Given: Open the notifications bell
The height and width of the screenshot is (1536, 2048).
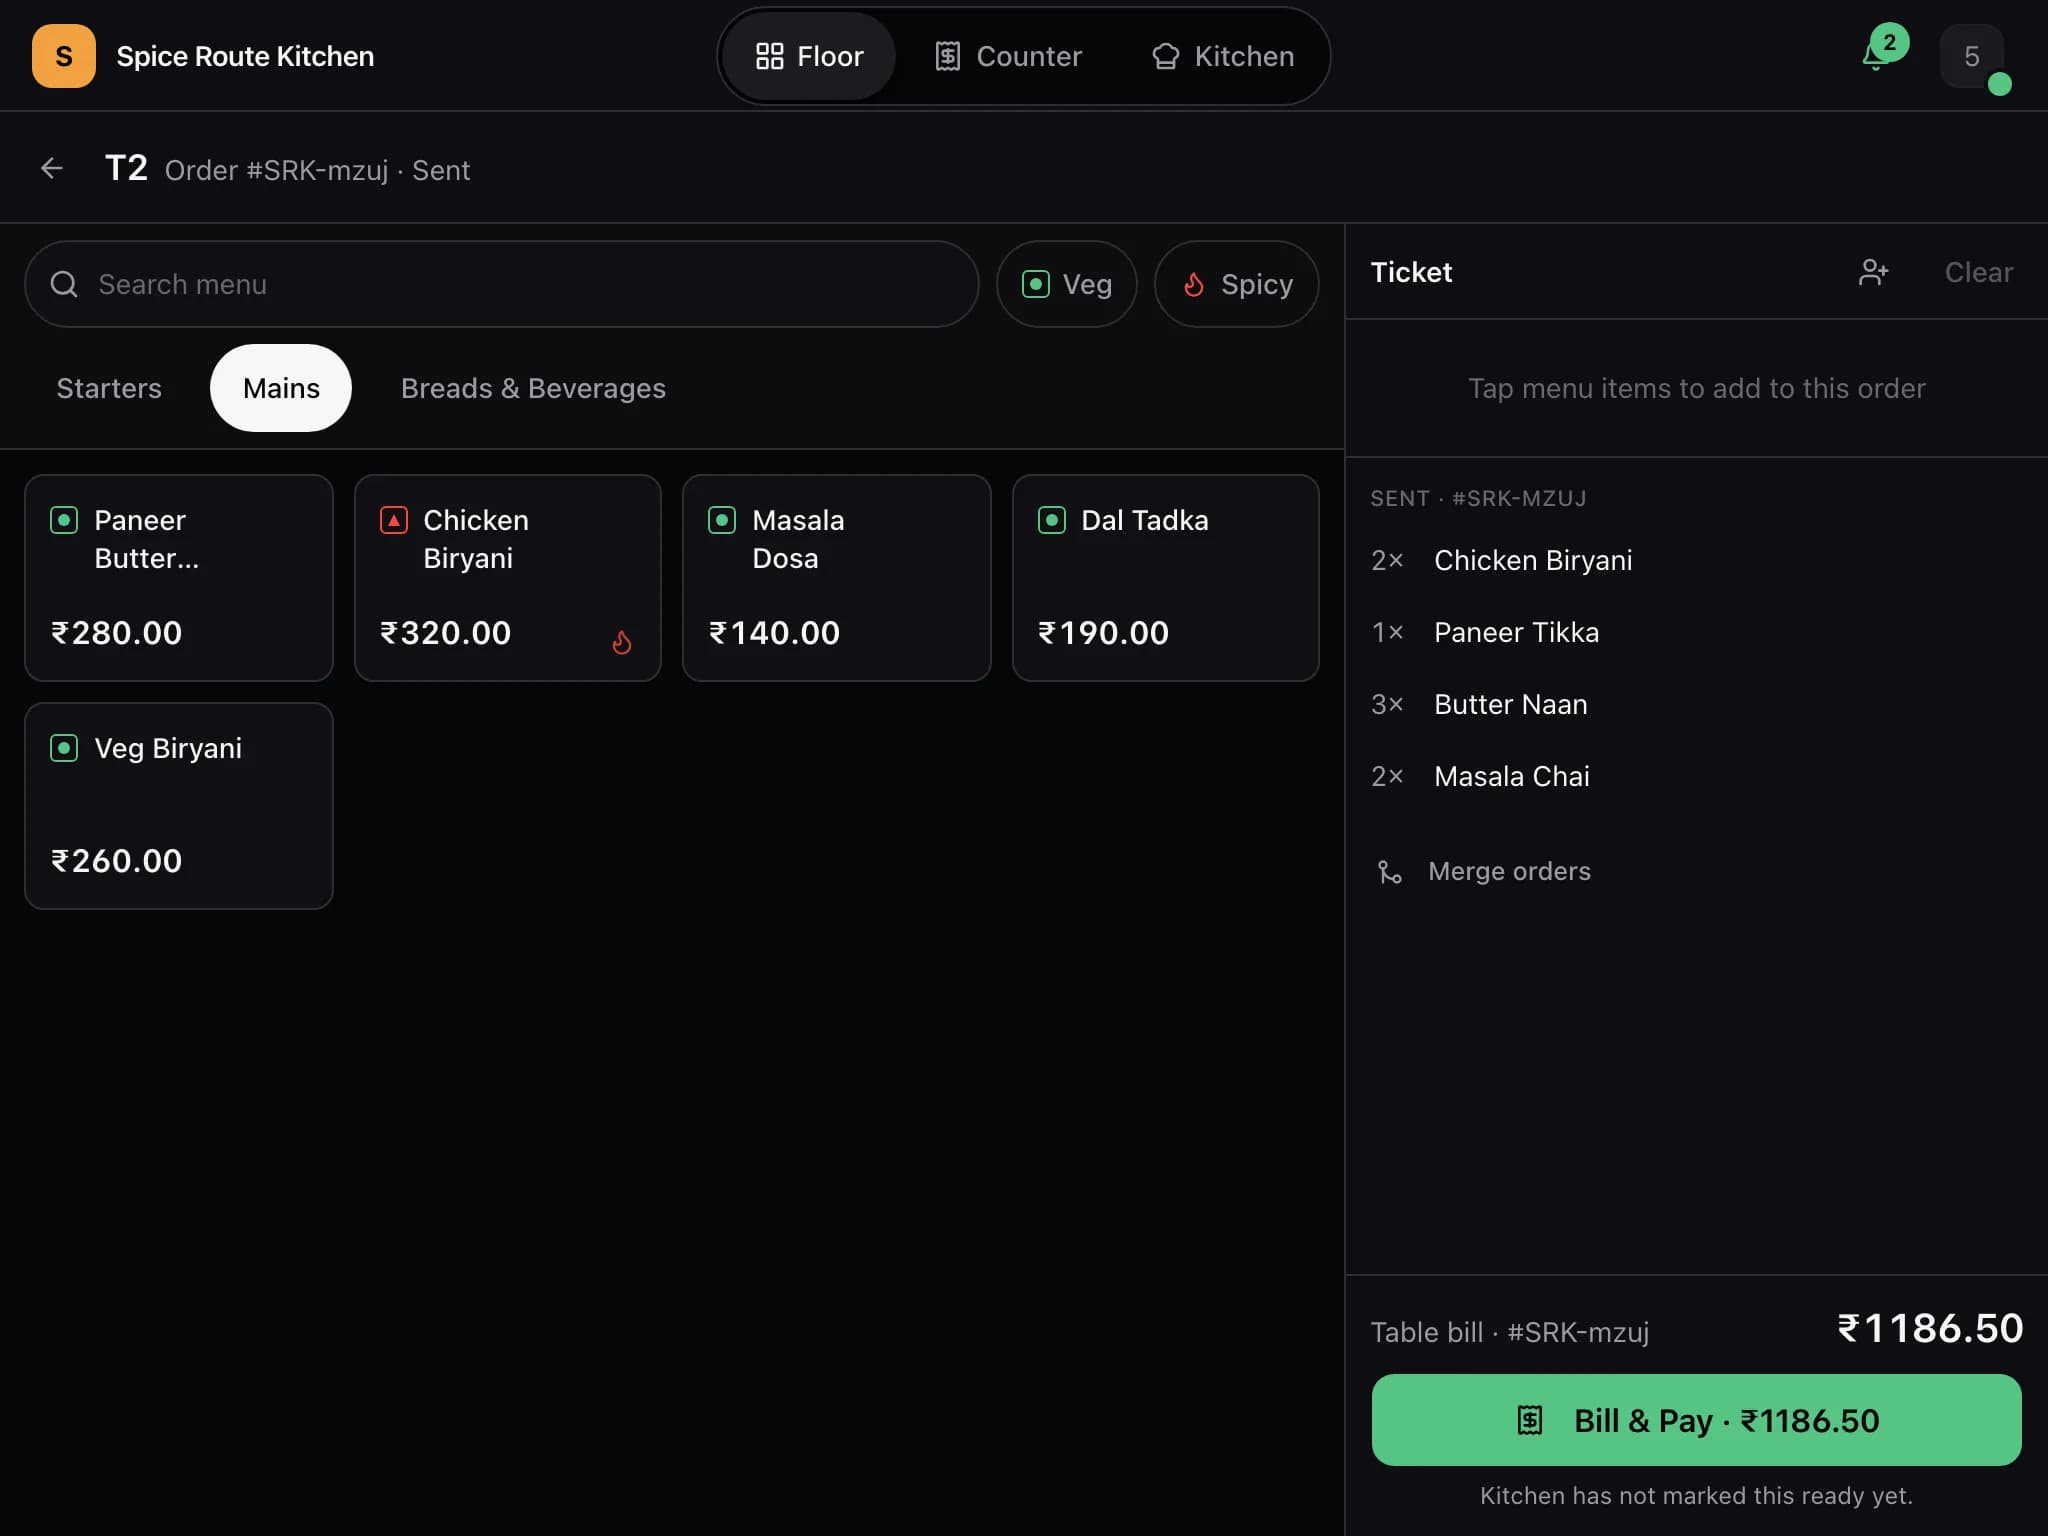Looking at the screenshot, I should tap(1876, 56).
